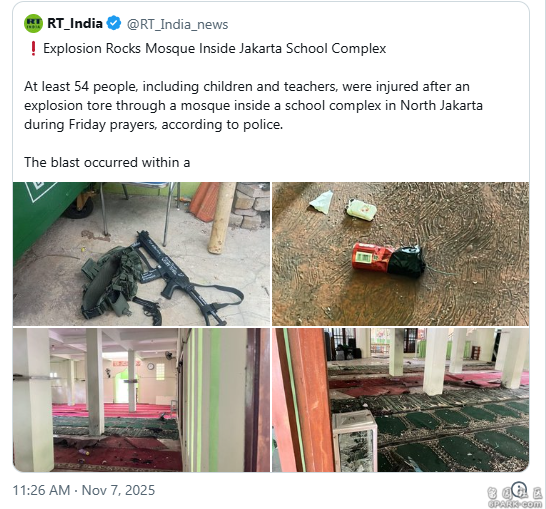Open the rifle and vest photo
The height and width of the screenshot is (509, 546).
tap(141, 254)
